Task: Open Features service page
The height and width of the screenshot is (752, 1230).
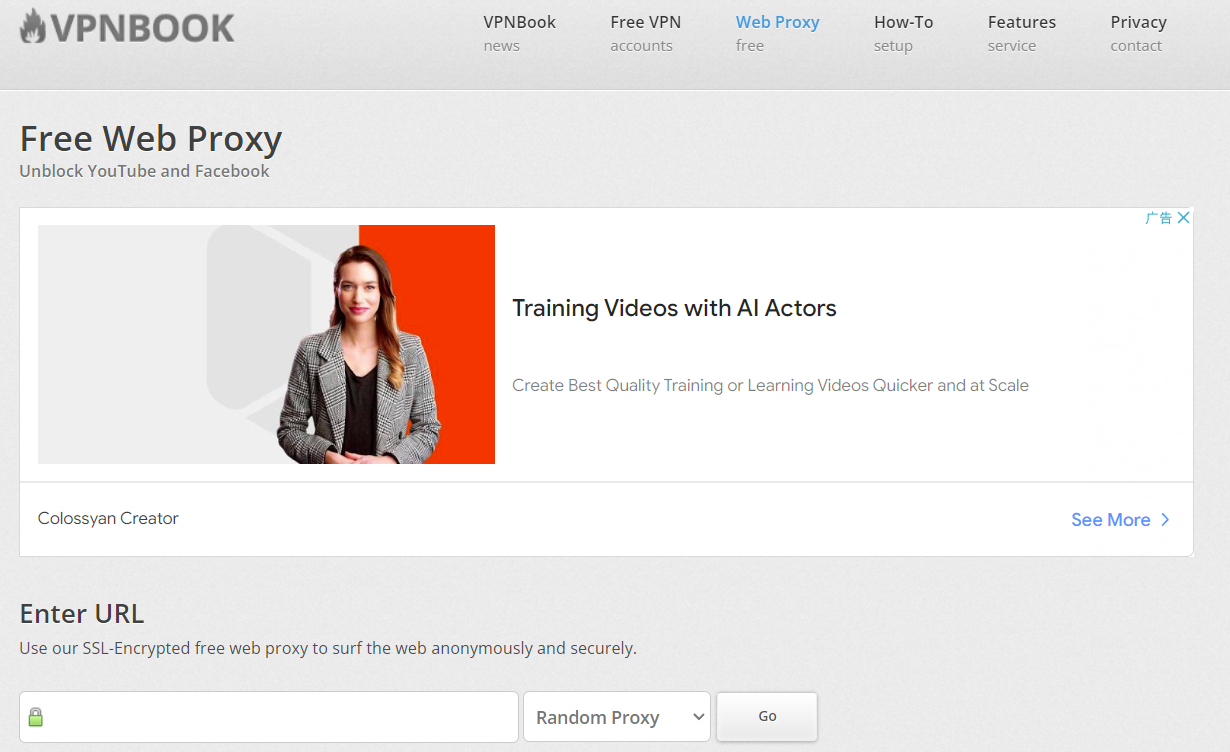Action: (x=1021, y=33)
